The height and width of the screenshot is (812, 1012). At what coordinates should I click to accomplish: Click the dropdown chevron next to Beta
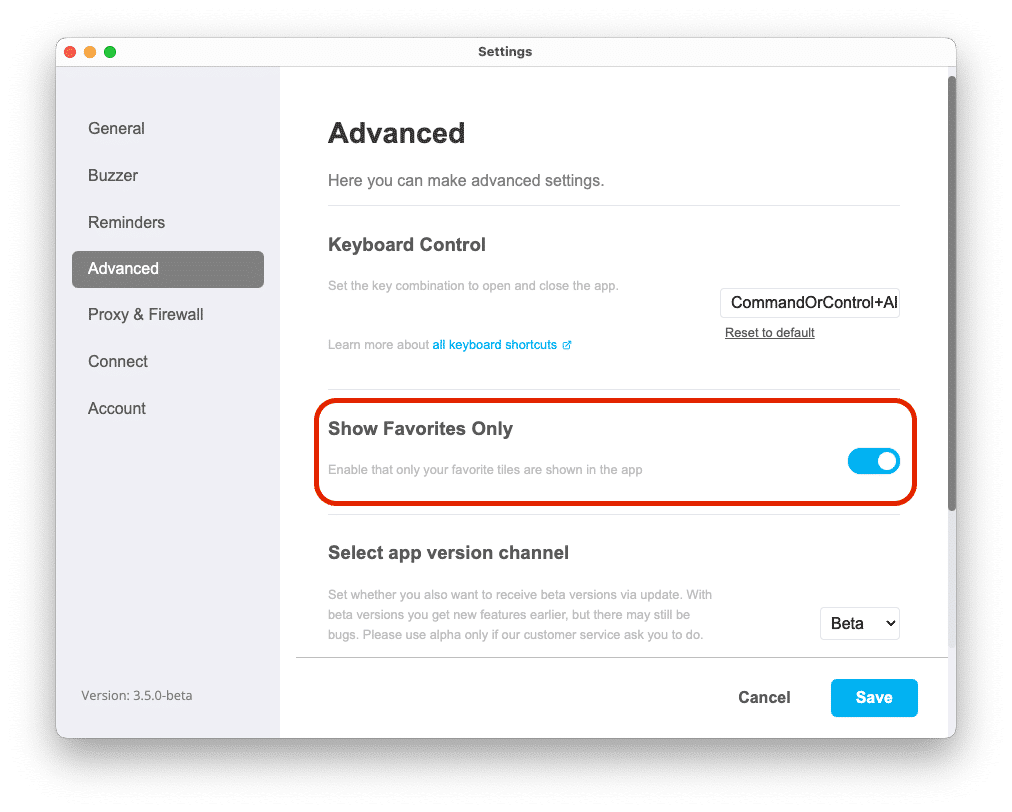pyautogui.click(x=891, y=624)
